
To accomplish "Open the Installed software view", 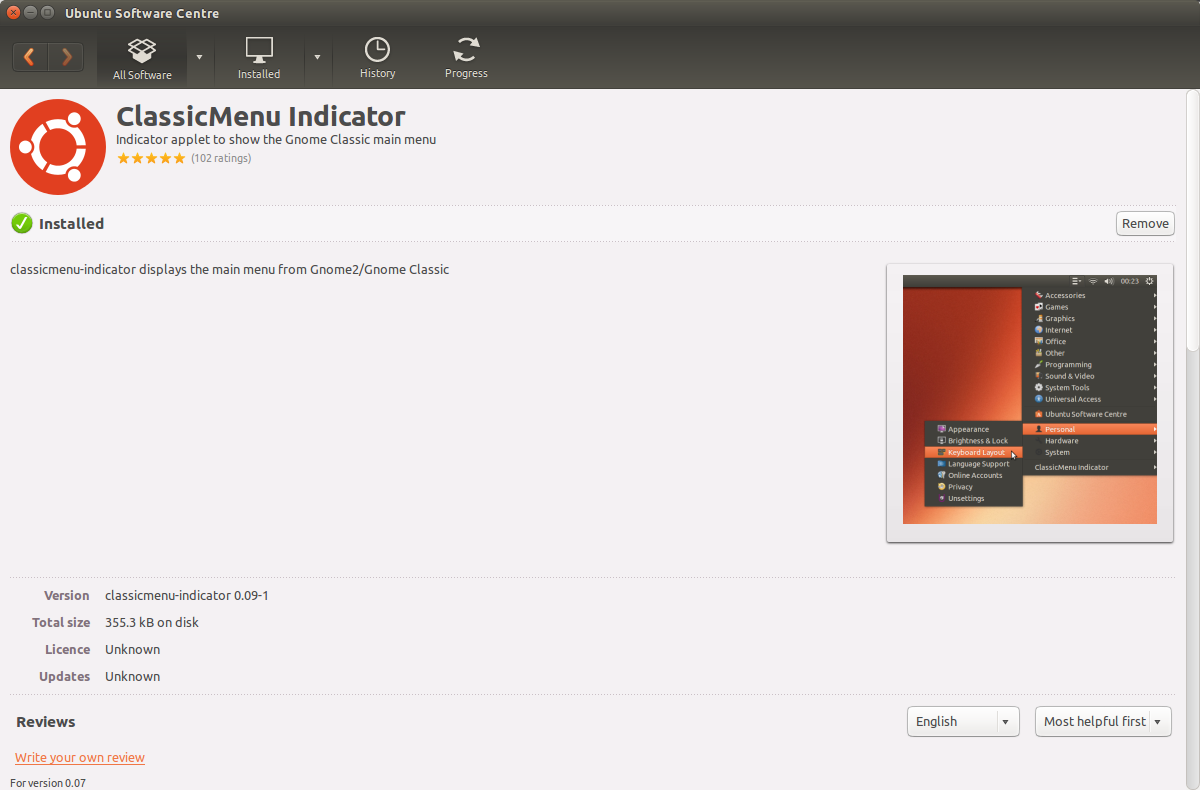I will [259, 59].
